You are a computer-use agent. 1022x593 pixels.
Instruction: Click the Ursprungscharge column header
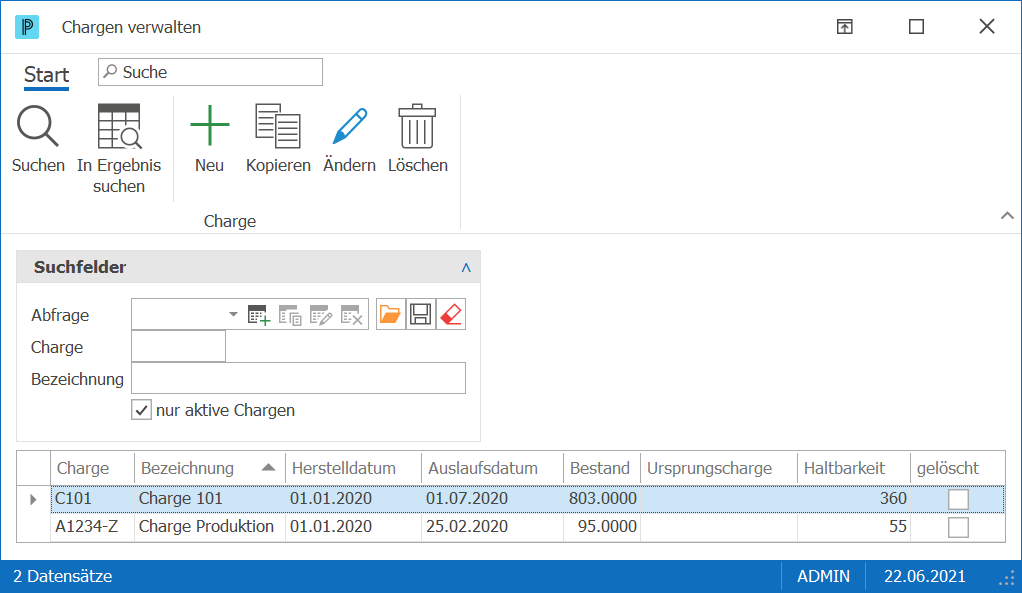[x=719, y=468]
